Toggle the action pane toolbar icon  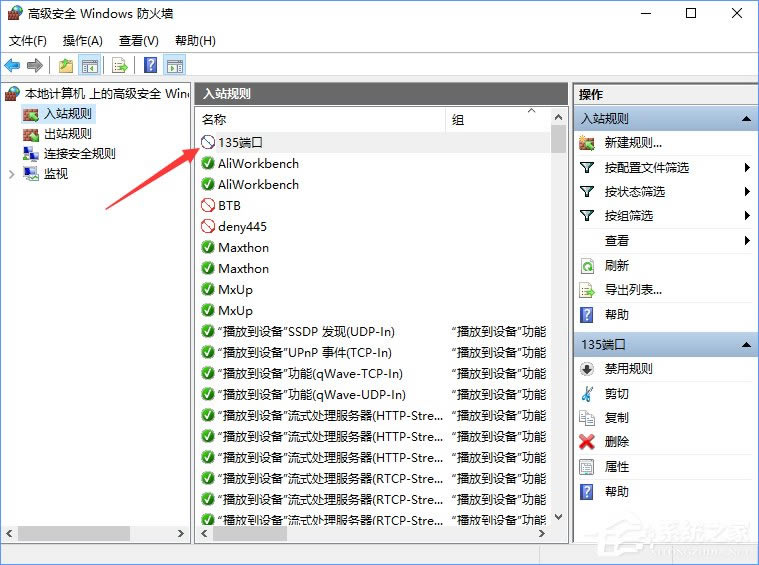(x=175, y=65)
